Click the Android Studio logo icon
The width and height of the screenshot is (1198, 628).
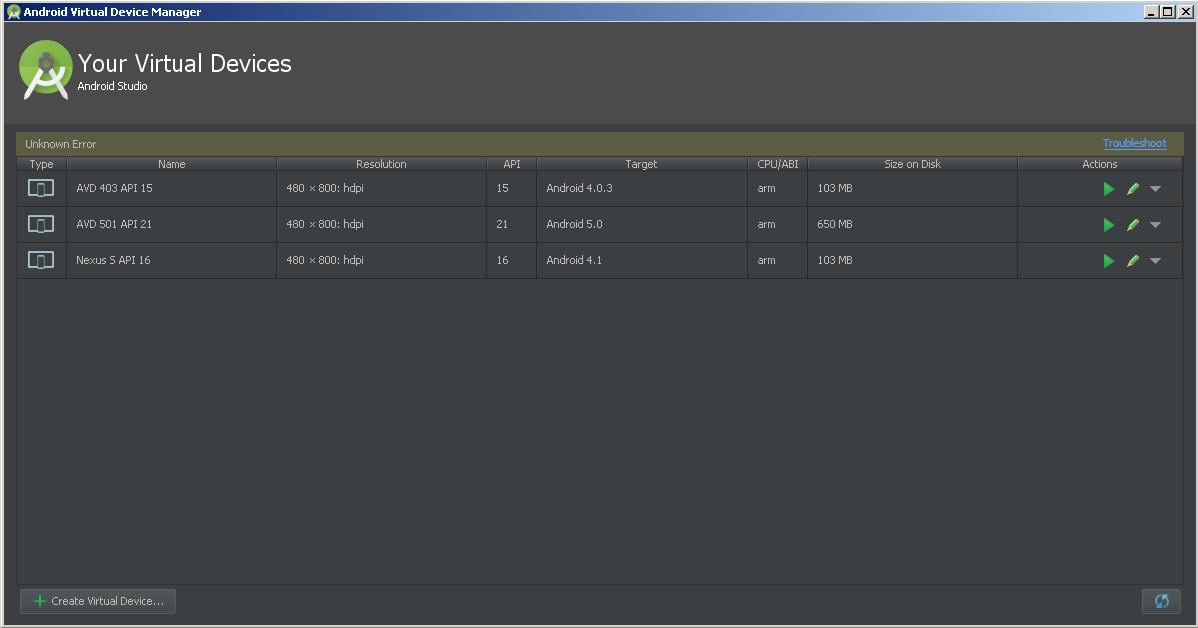46,70
